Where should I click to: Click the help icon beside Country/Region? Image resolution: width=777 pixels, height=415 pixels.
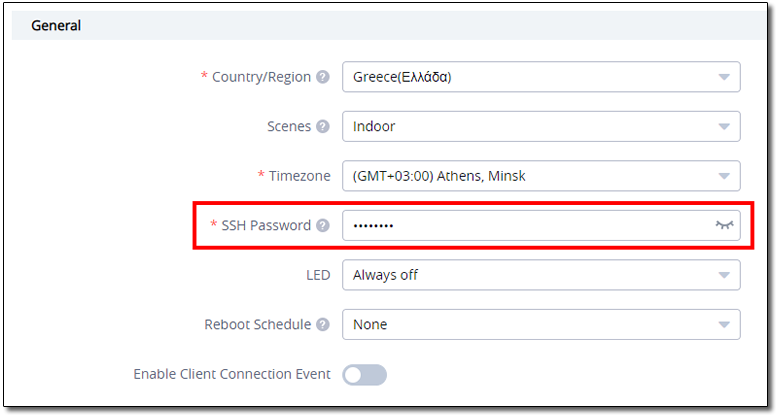(323, 77)
